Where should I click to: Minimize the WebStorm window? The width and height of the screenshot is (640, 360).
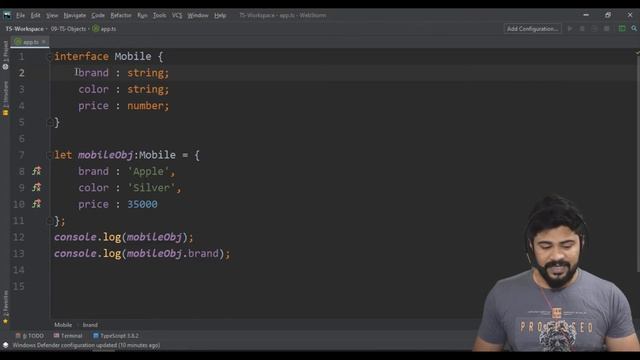(586, 15)
